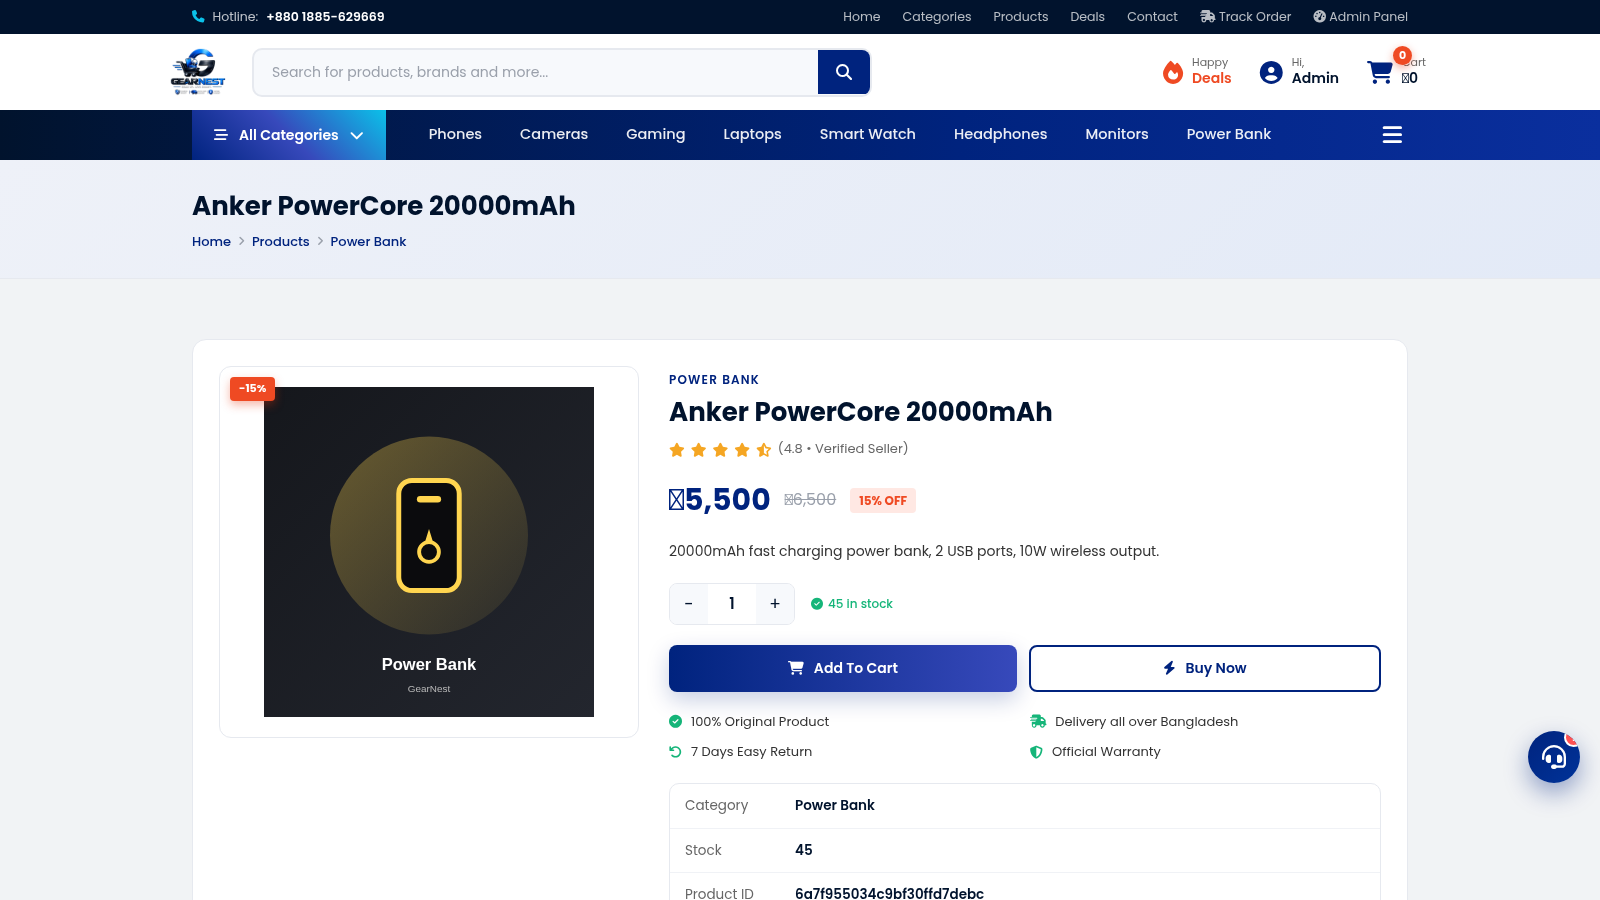Click the (4.8 • Verified Seller) text
Screen dimensions: 1600x900
843,449
